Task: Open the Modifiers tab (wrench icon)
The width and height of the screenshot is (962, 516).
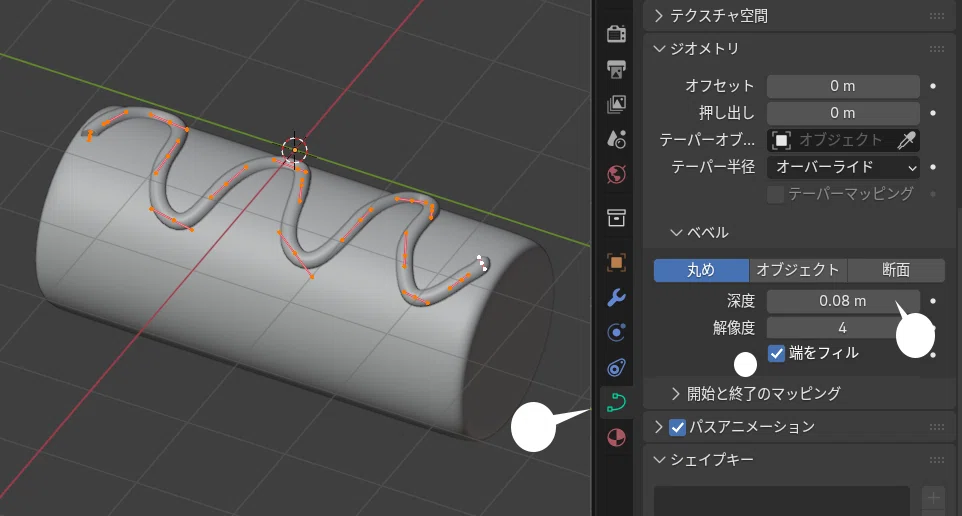Action: [616, 298]
